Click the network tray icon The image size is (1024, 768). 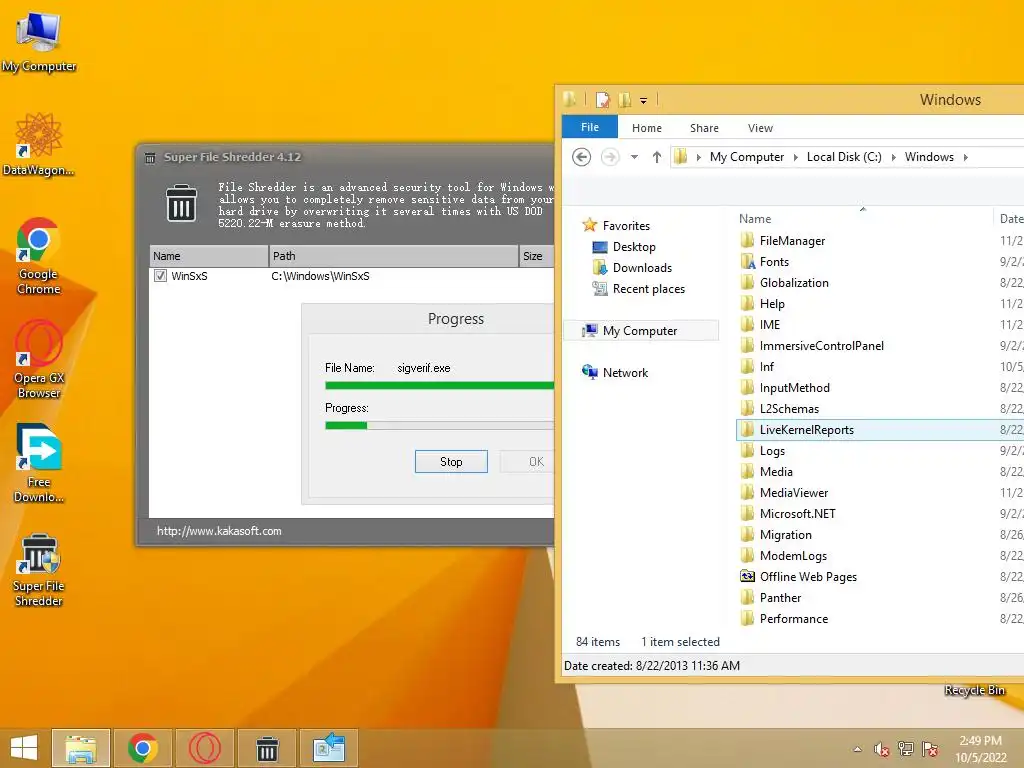(905, 749)
